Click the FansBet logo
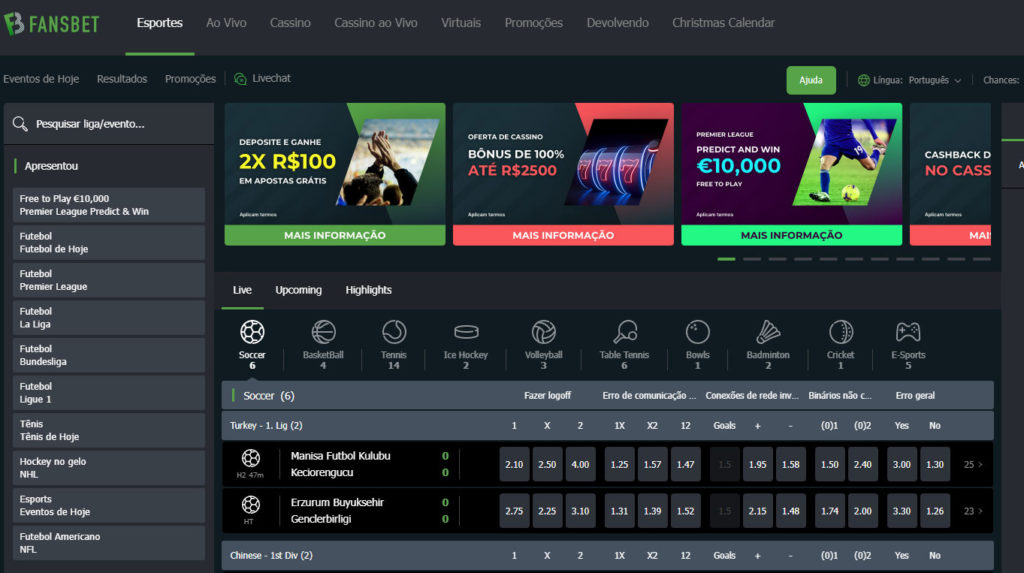The height and width of the screenshot is (573, 1024). [52, 24]
